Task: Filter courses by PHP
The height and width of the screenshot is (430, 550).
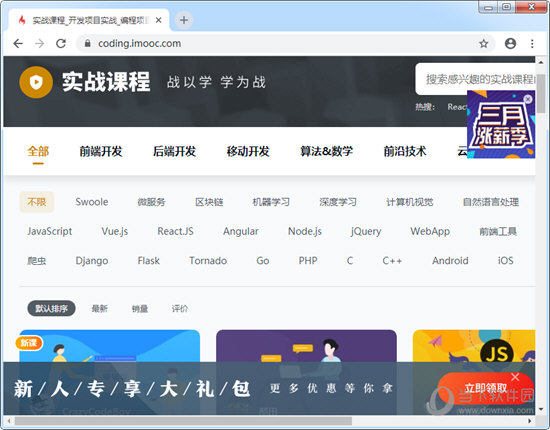Action: tap(308, 261)
